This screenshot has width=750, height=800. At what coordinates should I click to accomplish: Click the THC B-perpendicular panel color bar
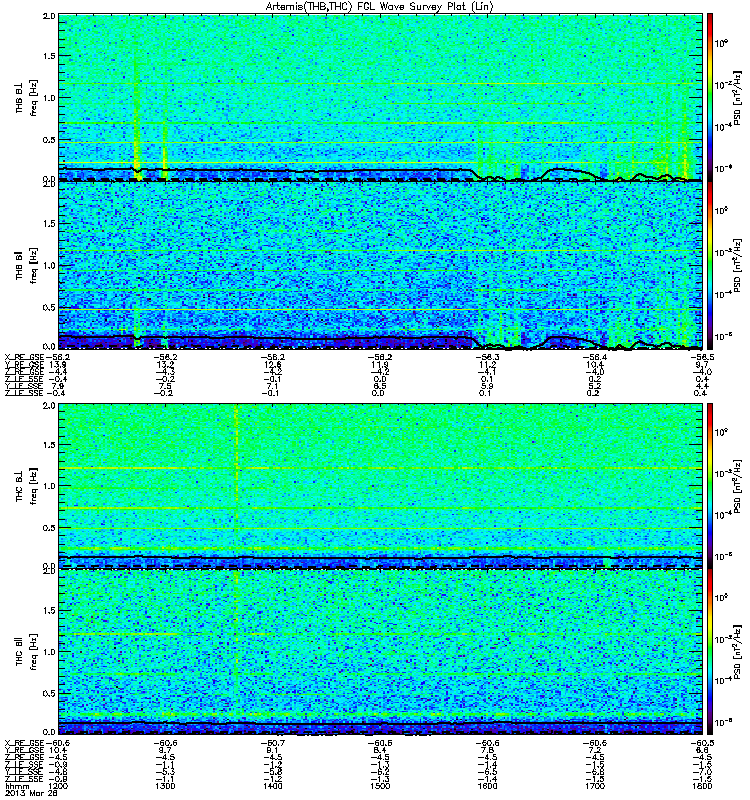click(x=710, y=486)
